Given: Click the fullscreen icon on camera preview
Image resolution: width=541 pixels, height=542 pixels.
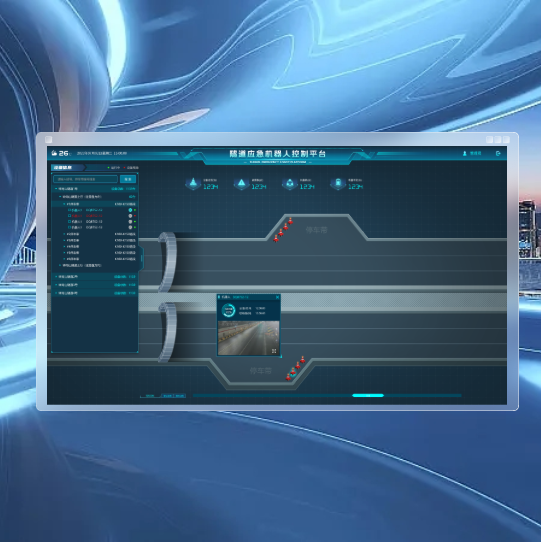Looking at the screenshot, I should click(x=274, y=351).
